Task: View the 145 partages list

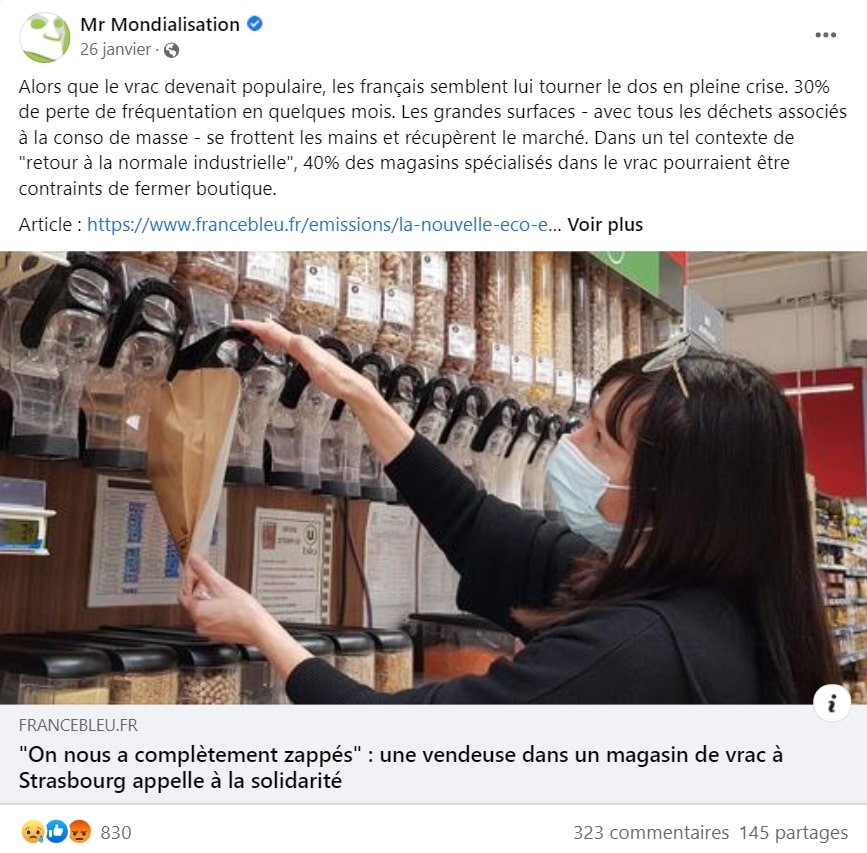Action: 793,833
